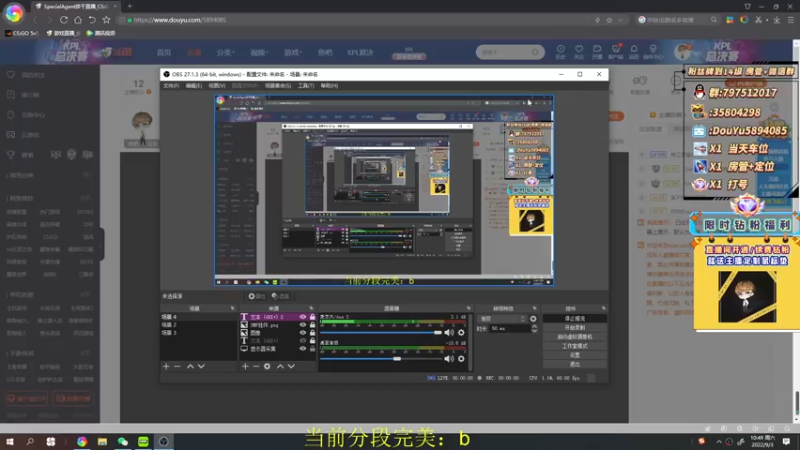
Task: Go to browser home page icon
Action: (78, 20)
